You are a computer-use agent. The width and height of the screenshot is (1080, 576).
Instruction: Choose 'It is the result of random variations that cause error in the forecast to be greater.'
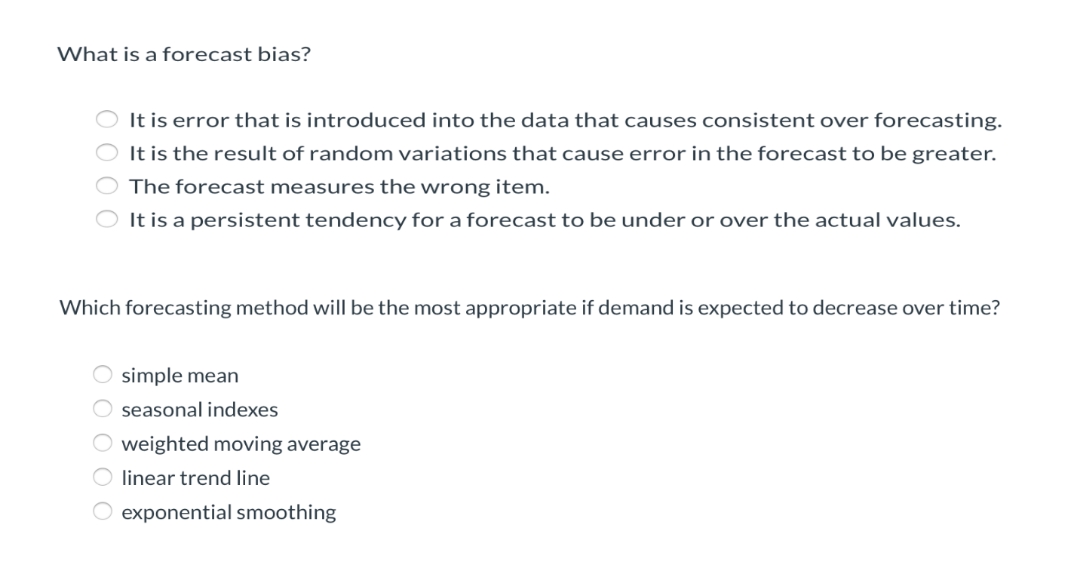coord(107,152)
